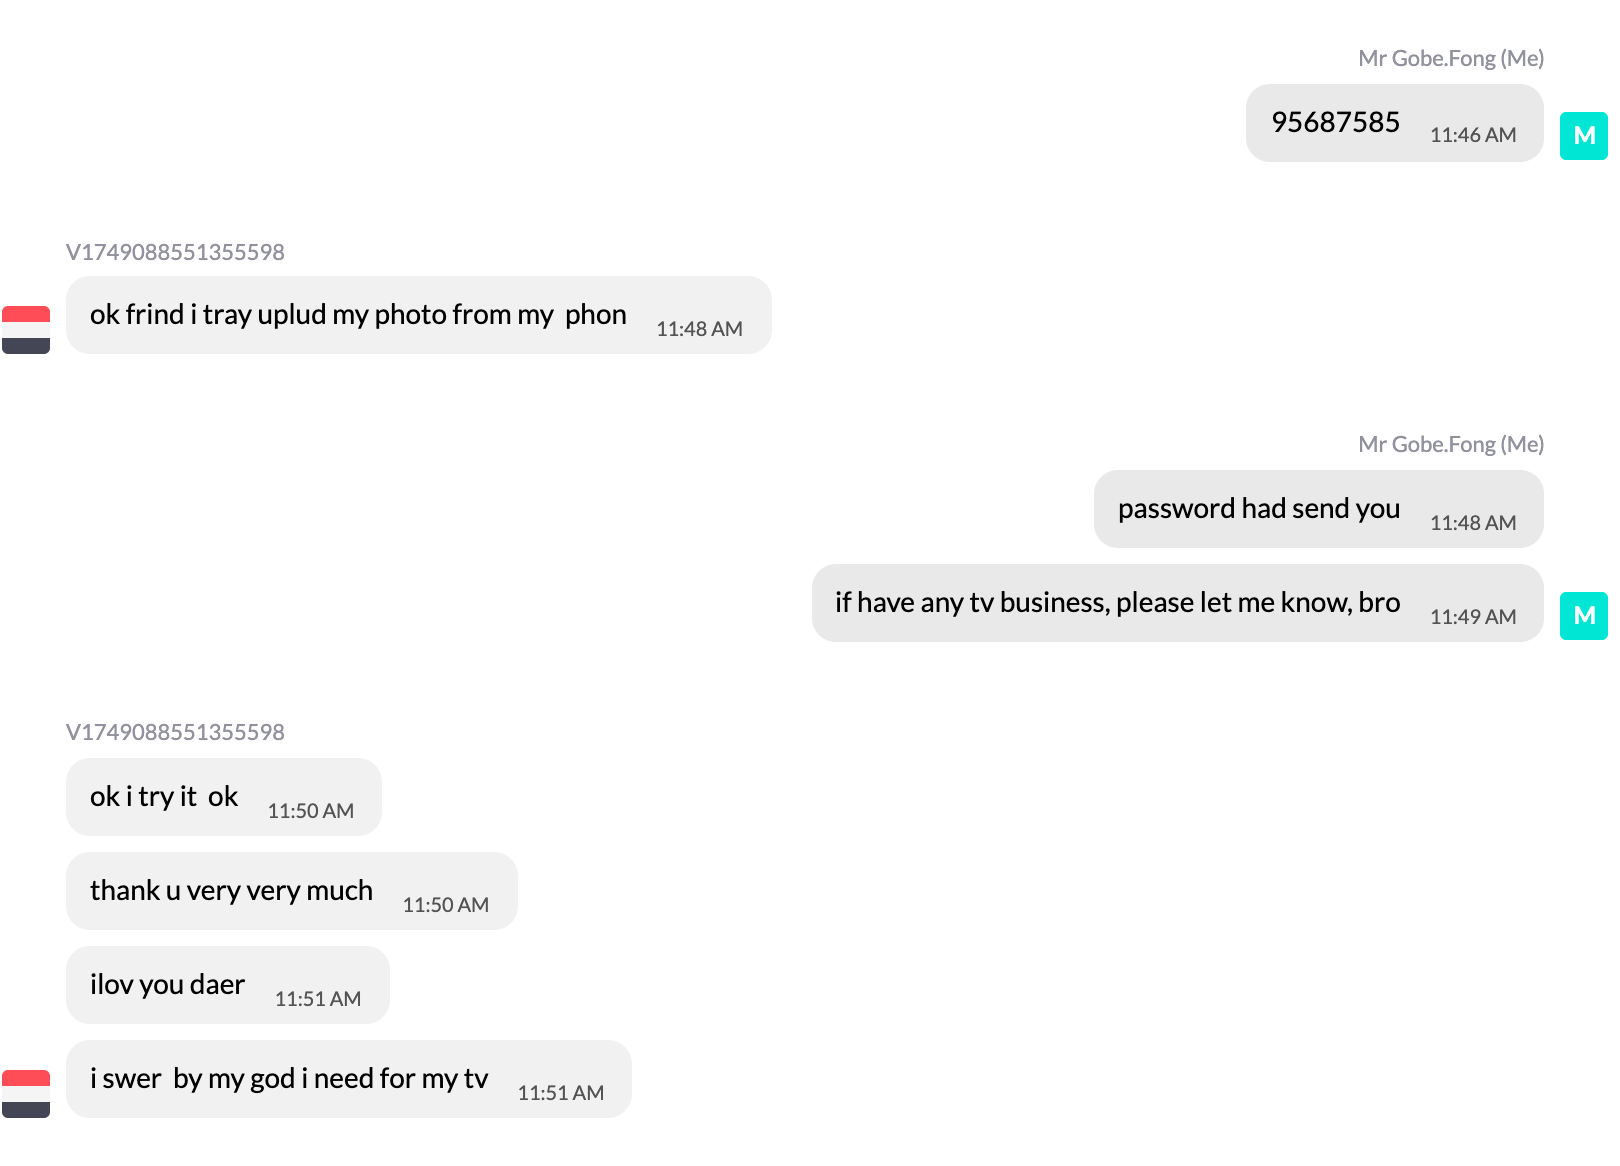Screen dimensions: 1620x1166
Task: Select the 'password had send you' message
Action: [1258, 509]
